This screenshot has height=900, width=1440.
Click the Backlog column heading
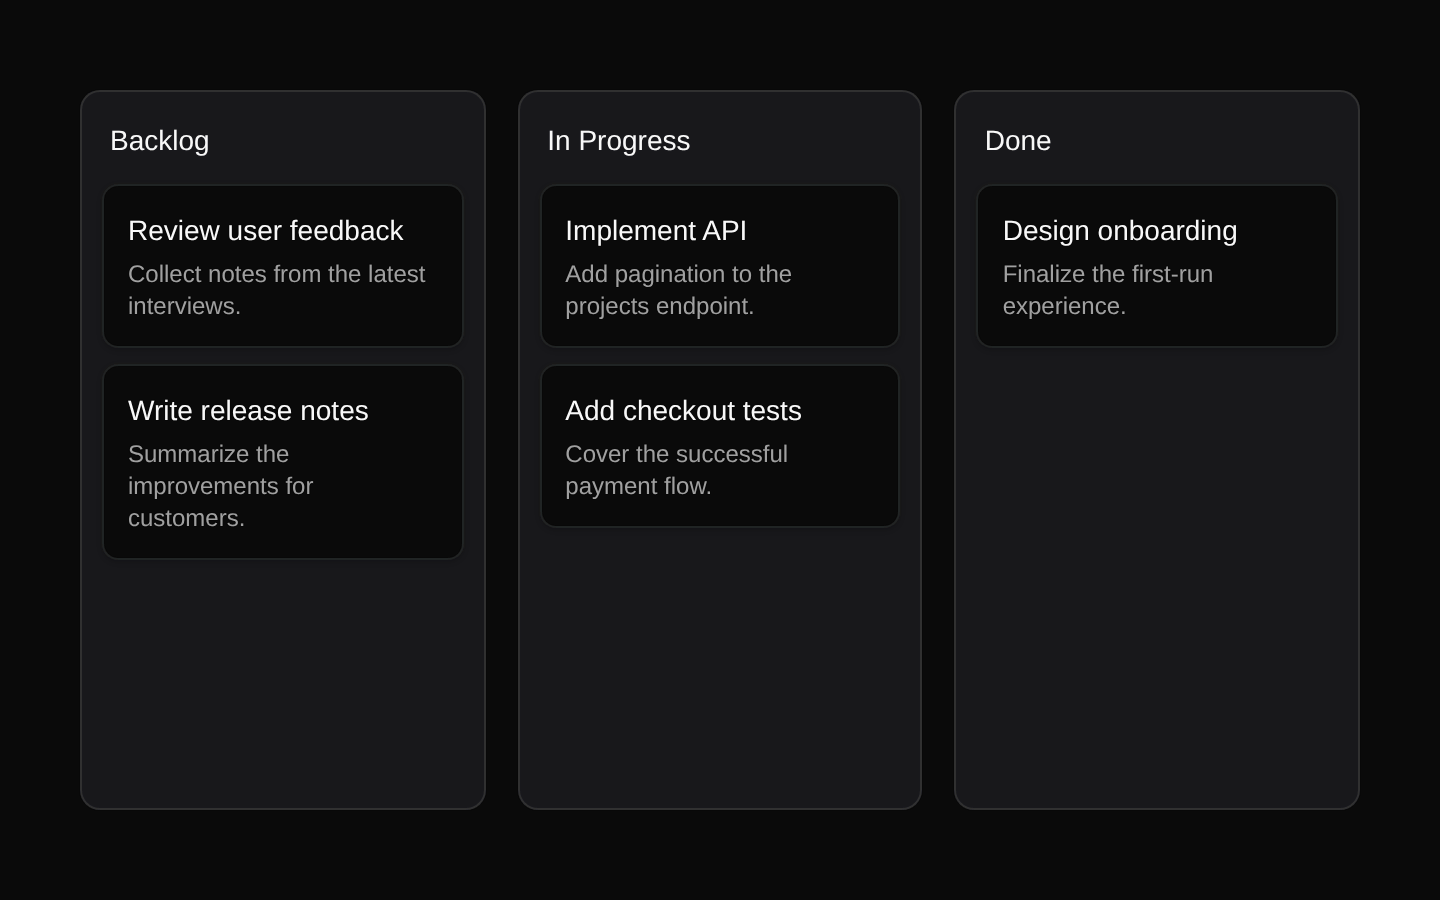[x=160, y=141]
